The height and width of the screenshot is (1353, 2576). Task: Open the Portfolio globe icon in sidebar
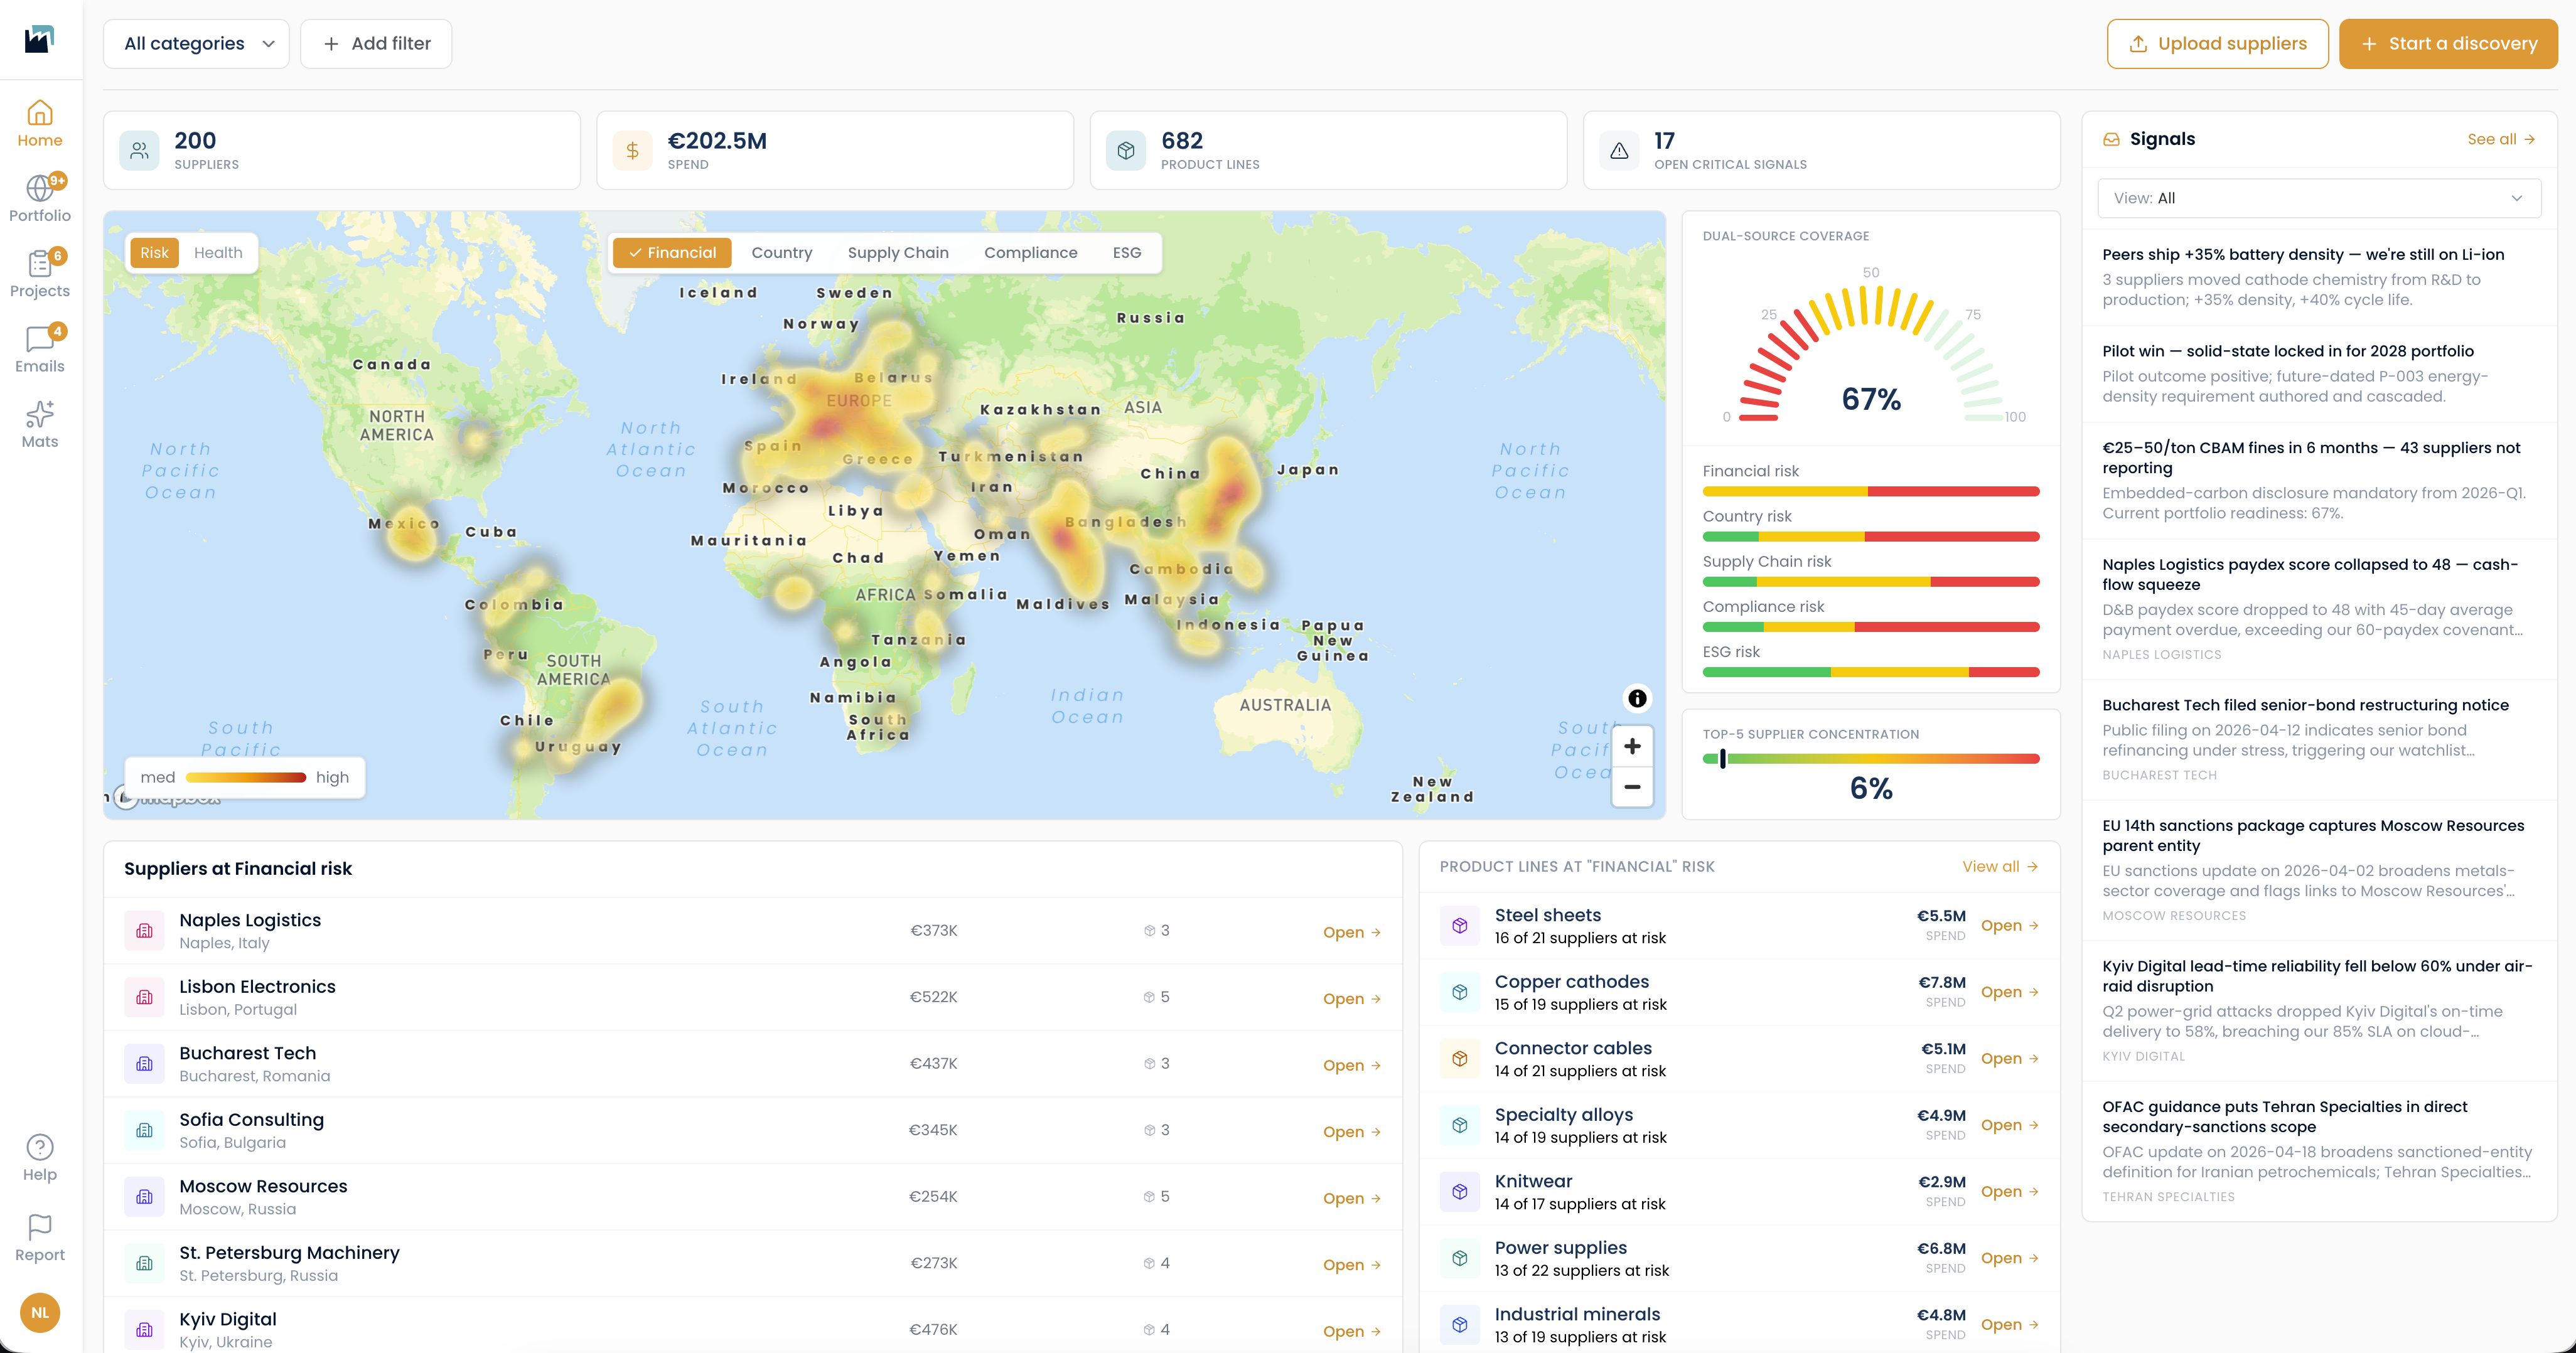click(40, 188)
